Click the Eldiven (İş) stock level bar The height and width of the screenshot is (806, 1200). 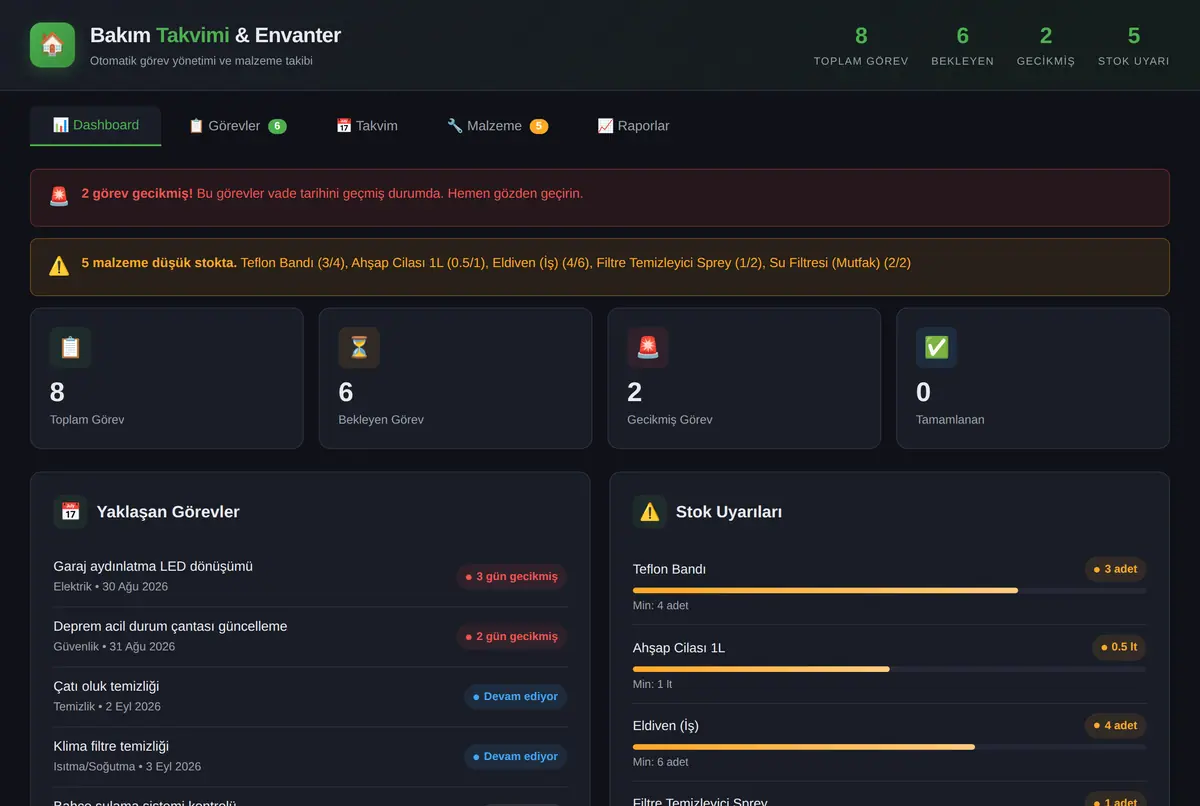(x=890, y=747)
